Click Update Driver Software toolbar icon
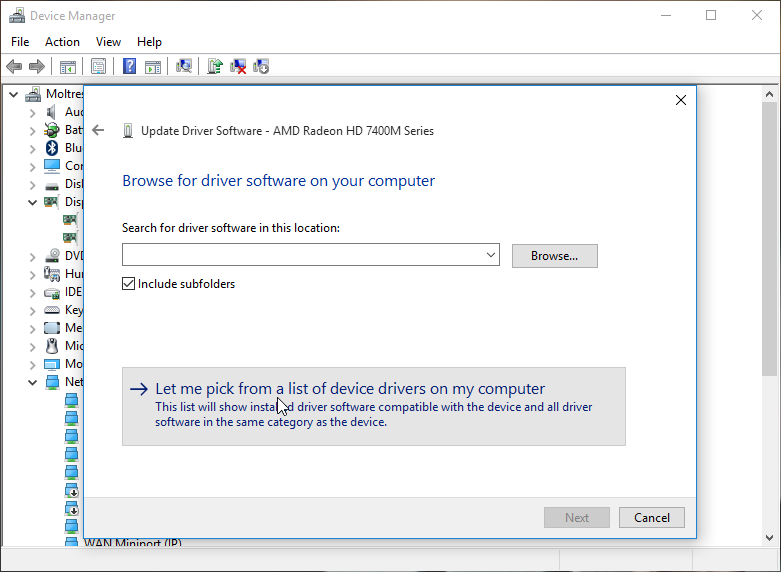The width and height of the screenshot is (781, 572). (x=215, y=66)
